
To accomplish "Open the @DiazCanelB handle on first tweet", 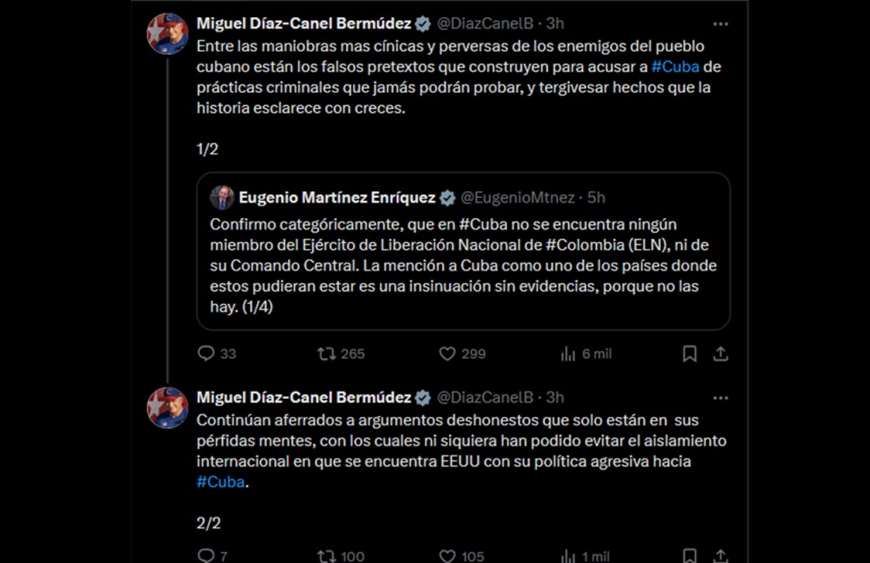I will tap(485, 23).
